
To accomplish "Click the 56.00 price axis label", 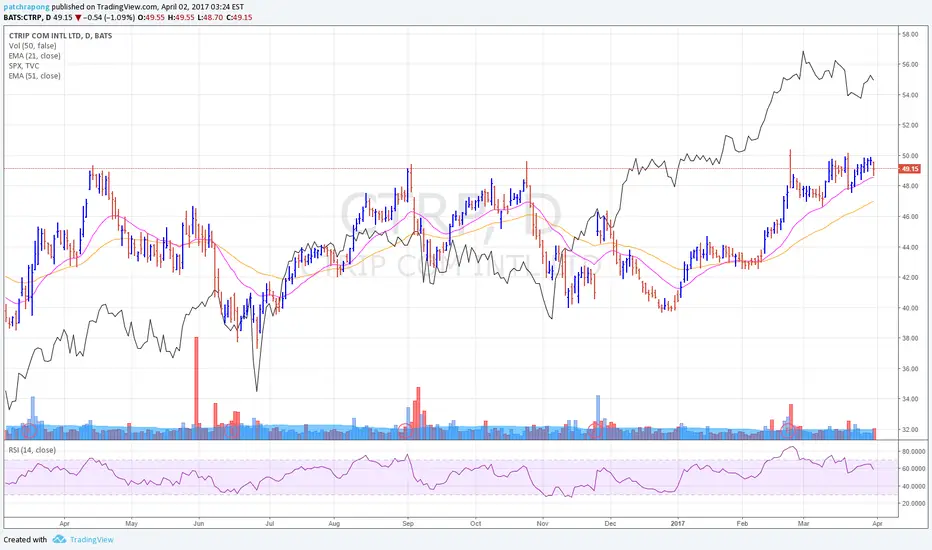I will (910, 65).
